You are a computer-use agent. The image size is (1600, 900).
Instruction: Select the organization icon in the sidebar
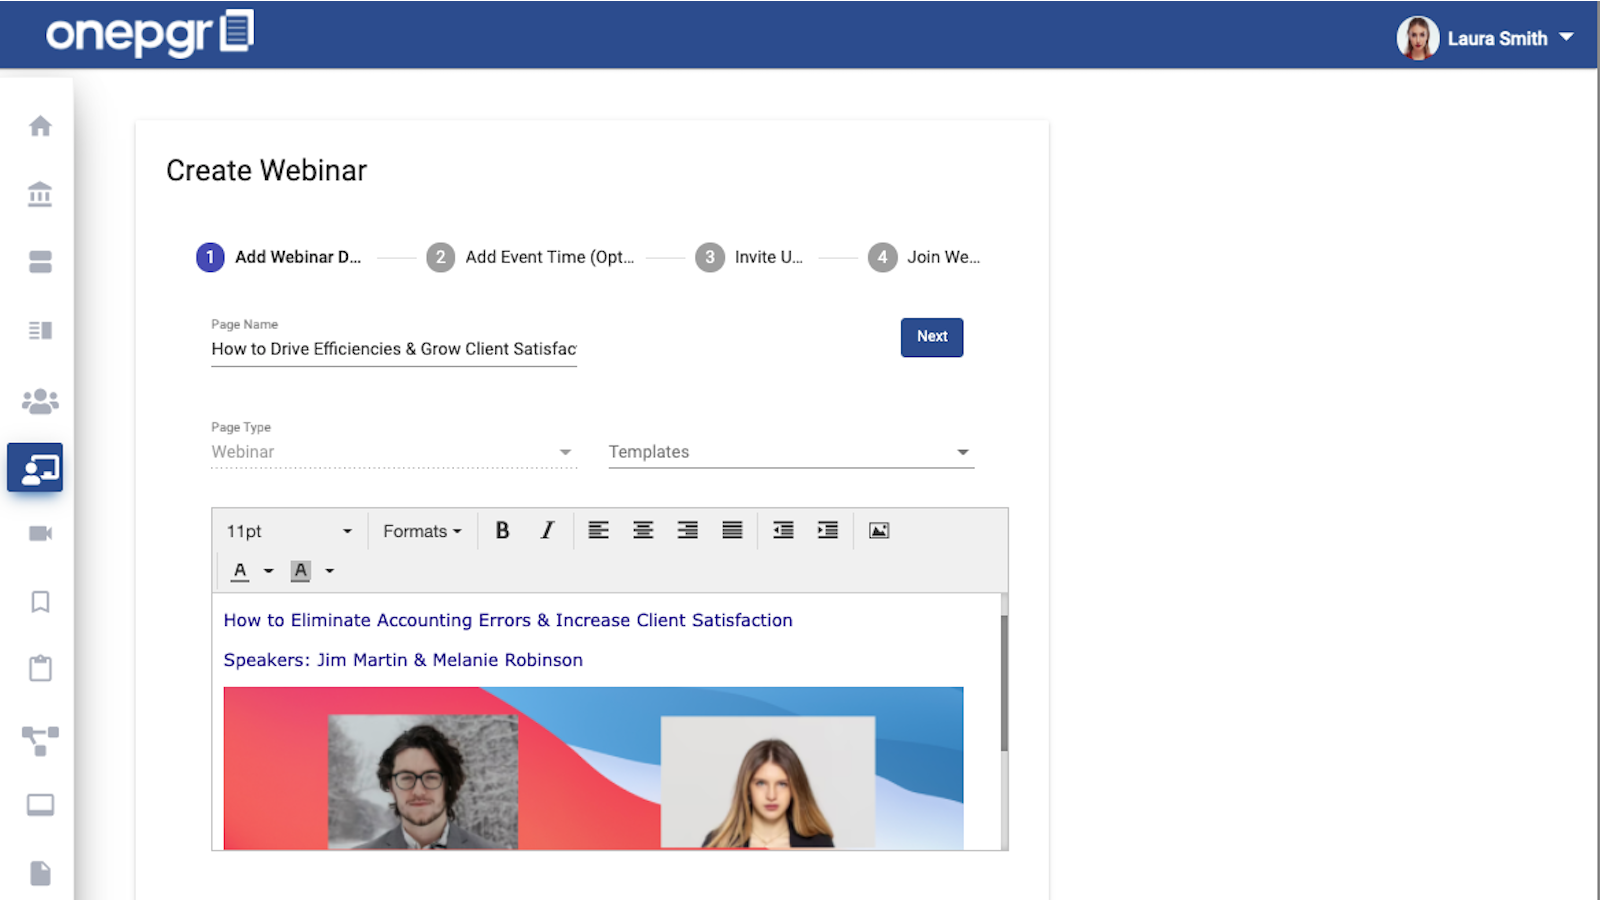[39, 195]
